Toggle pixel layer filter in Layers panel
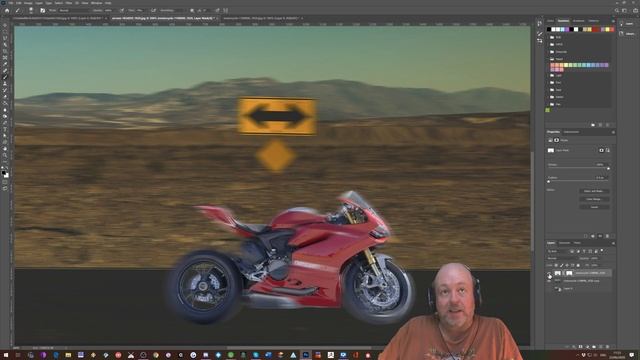The image size is (640, 360). coord(572,251)
